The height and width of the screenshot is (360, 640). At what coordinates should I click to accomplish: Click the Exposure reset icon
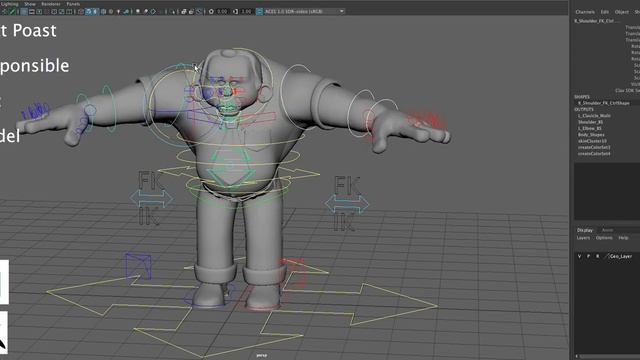pyautogui.click(x=211, y=11)
